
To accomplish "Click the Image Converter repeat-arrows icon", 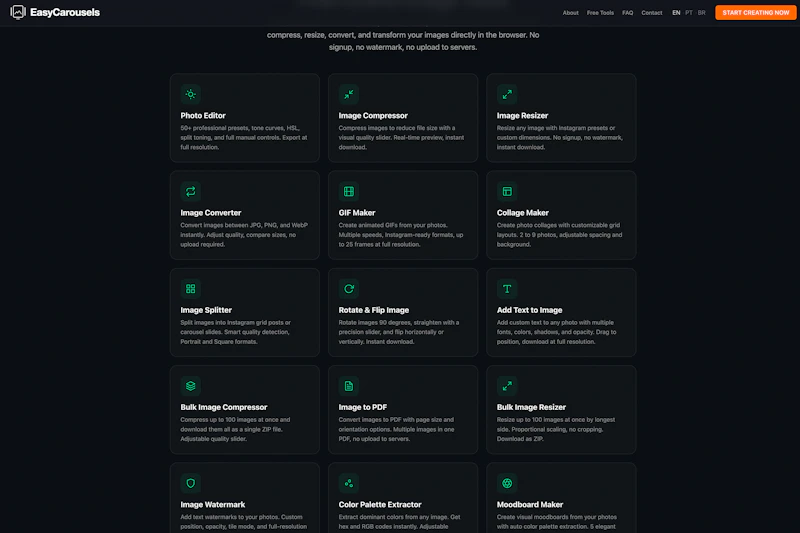I will click(190, 191).
